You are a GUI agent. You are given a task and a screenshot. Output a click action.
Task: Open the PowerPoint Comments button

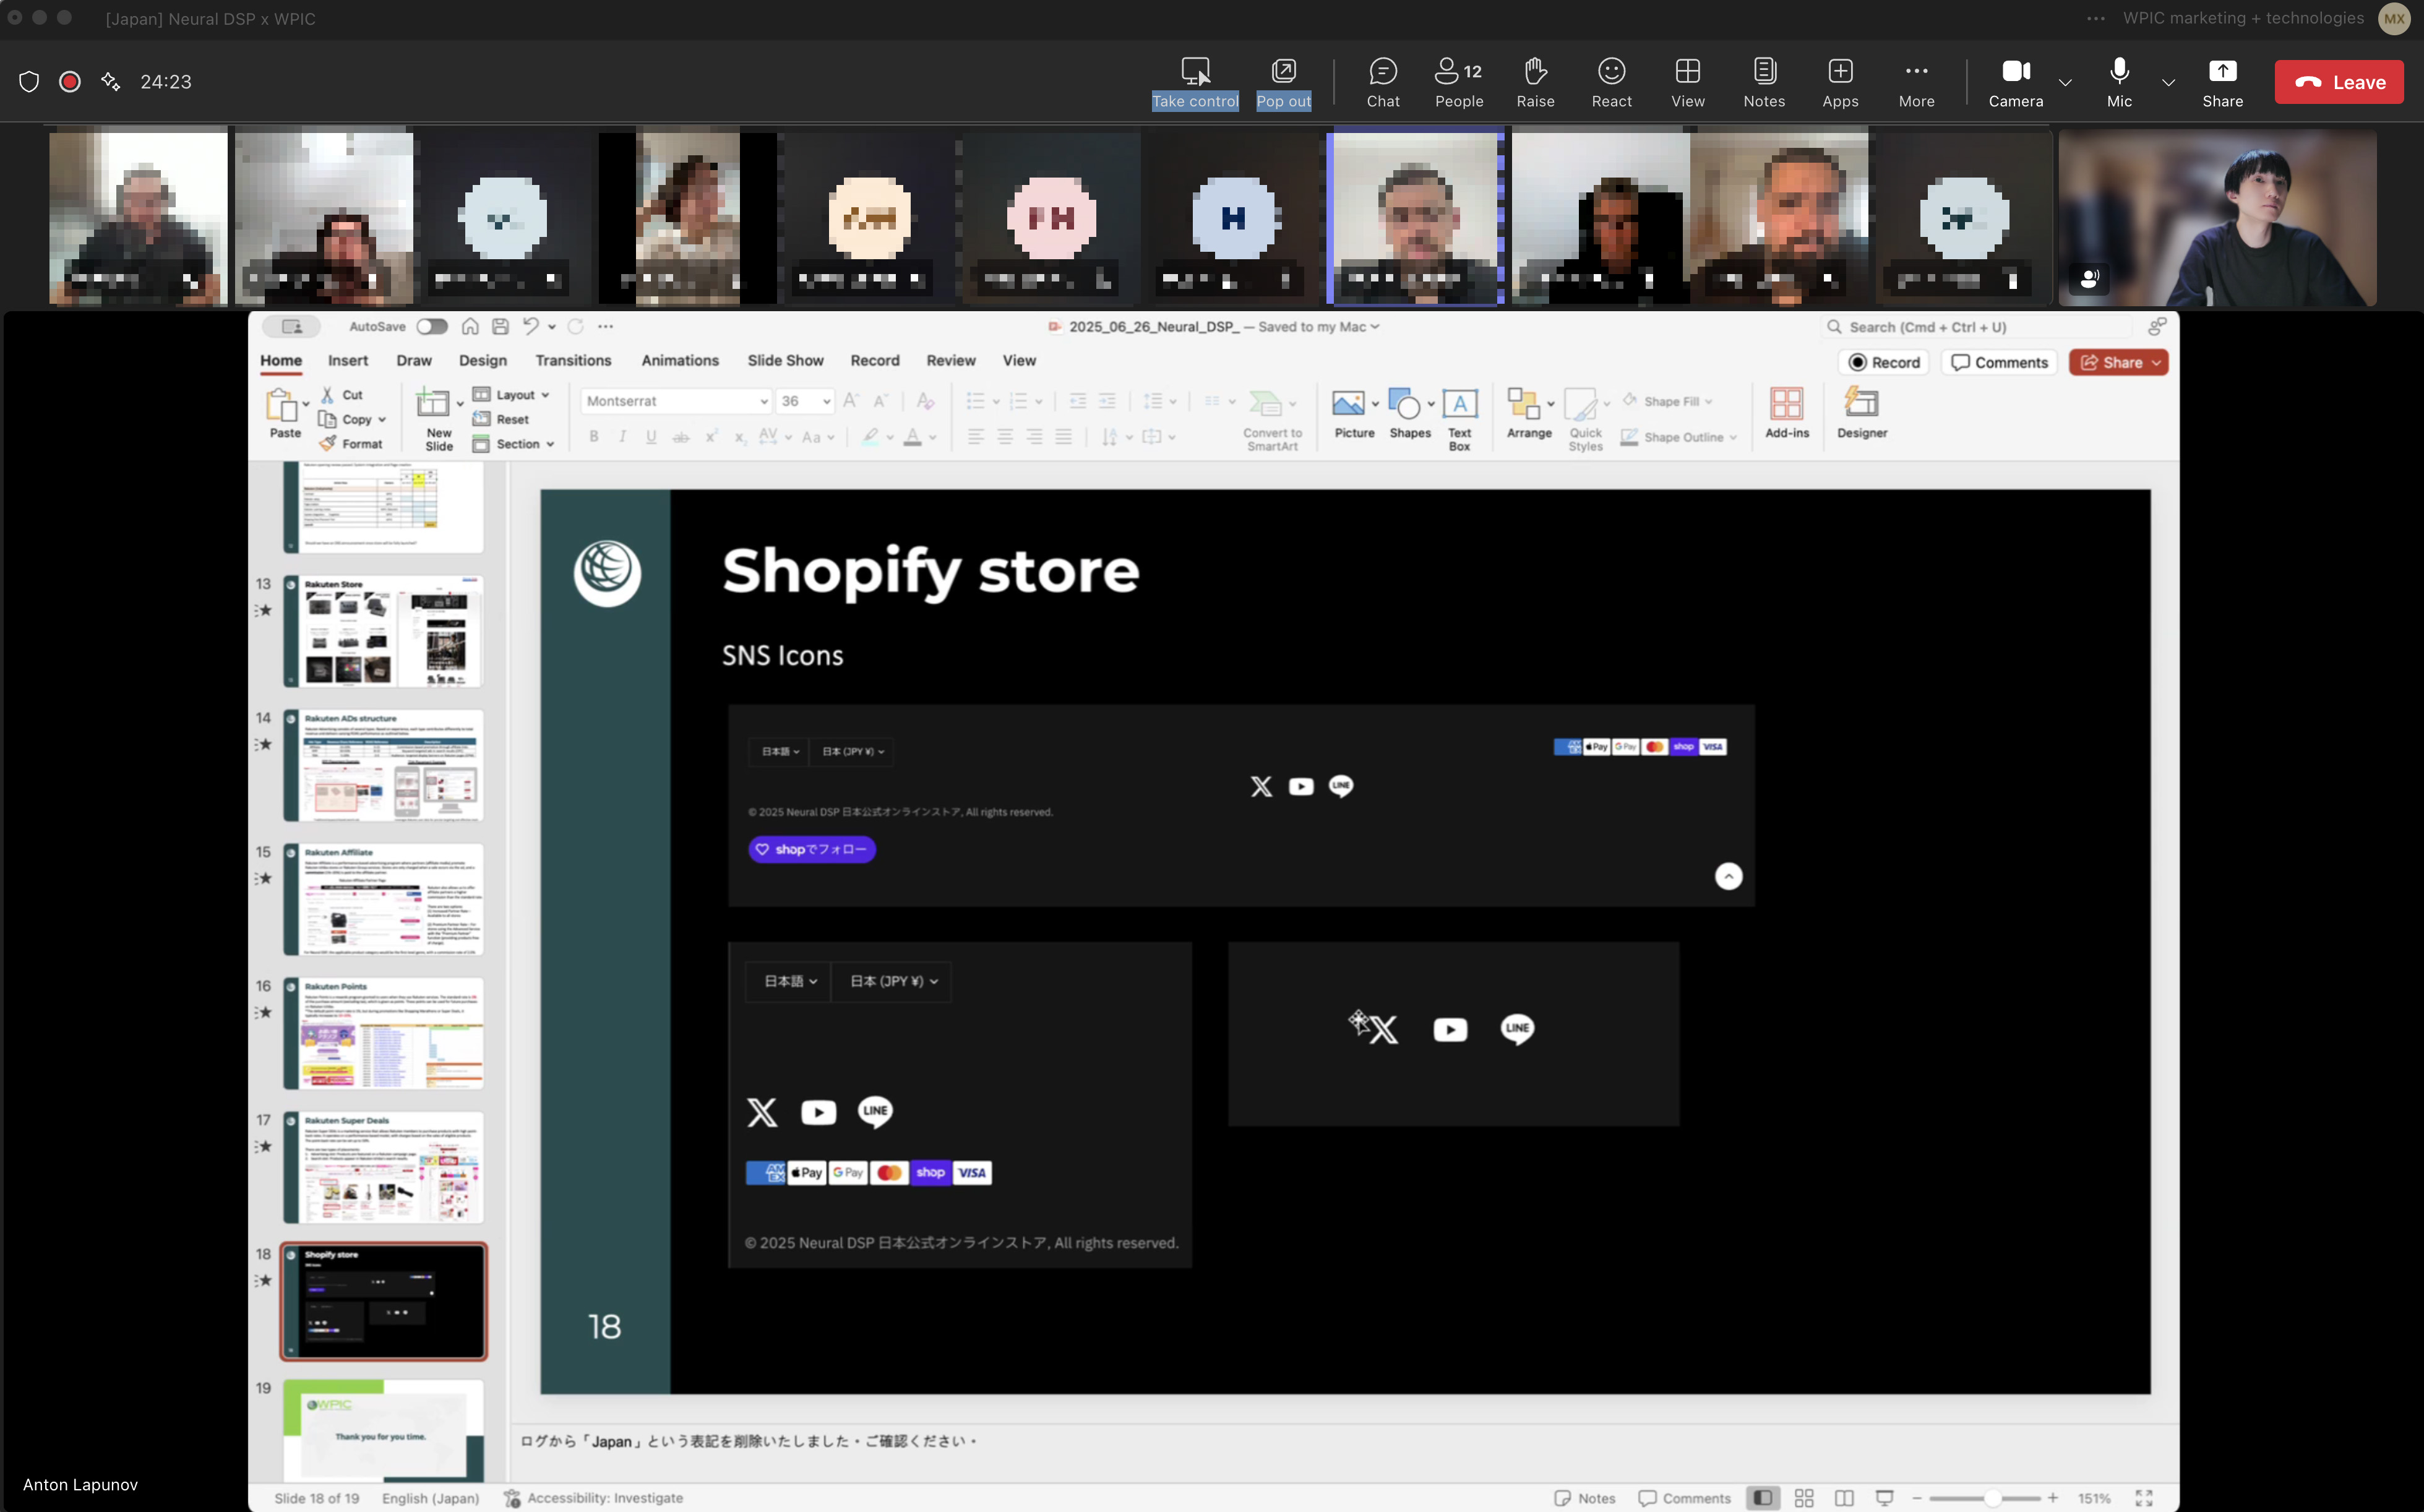point(1999,362)
